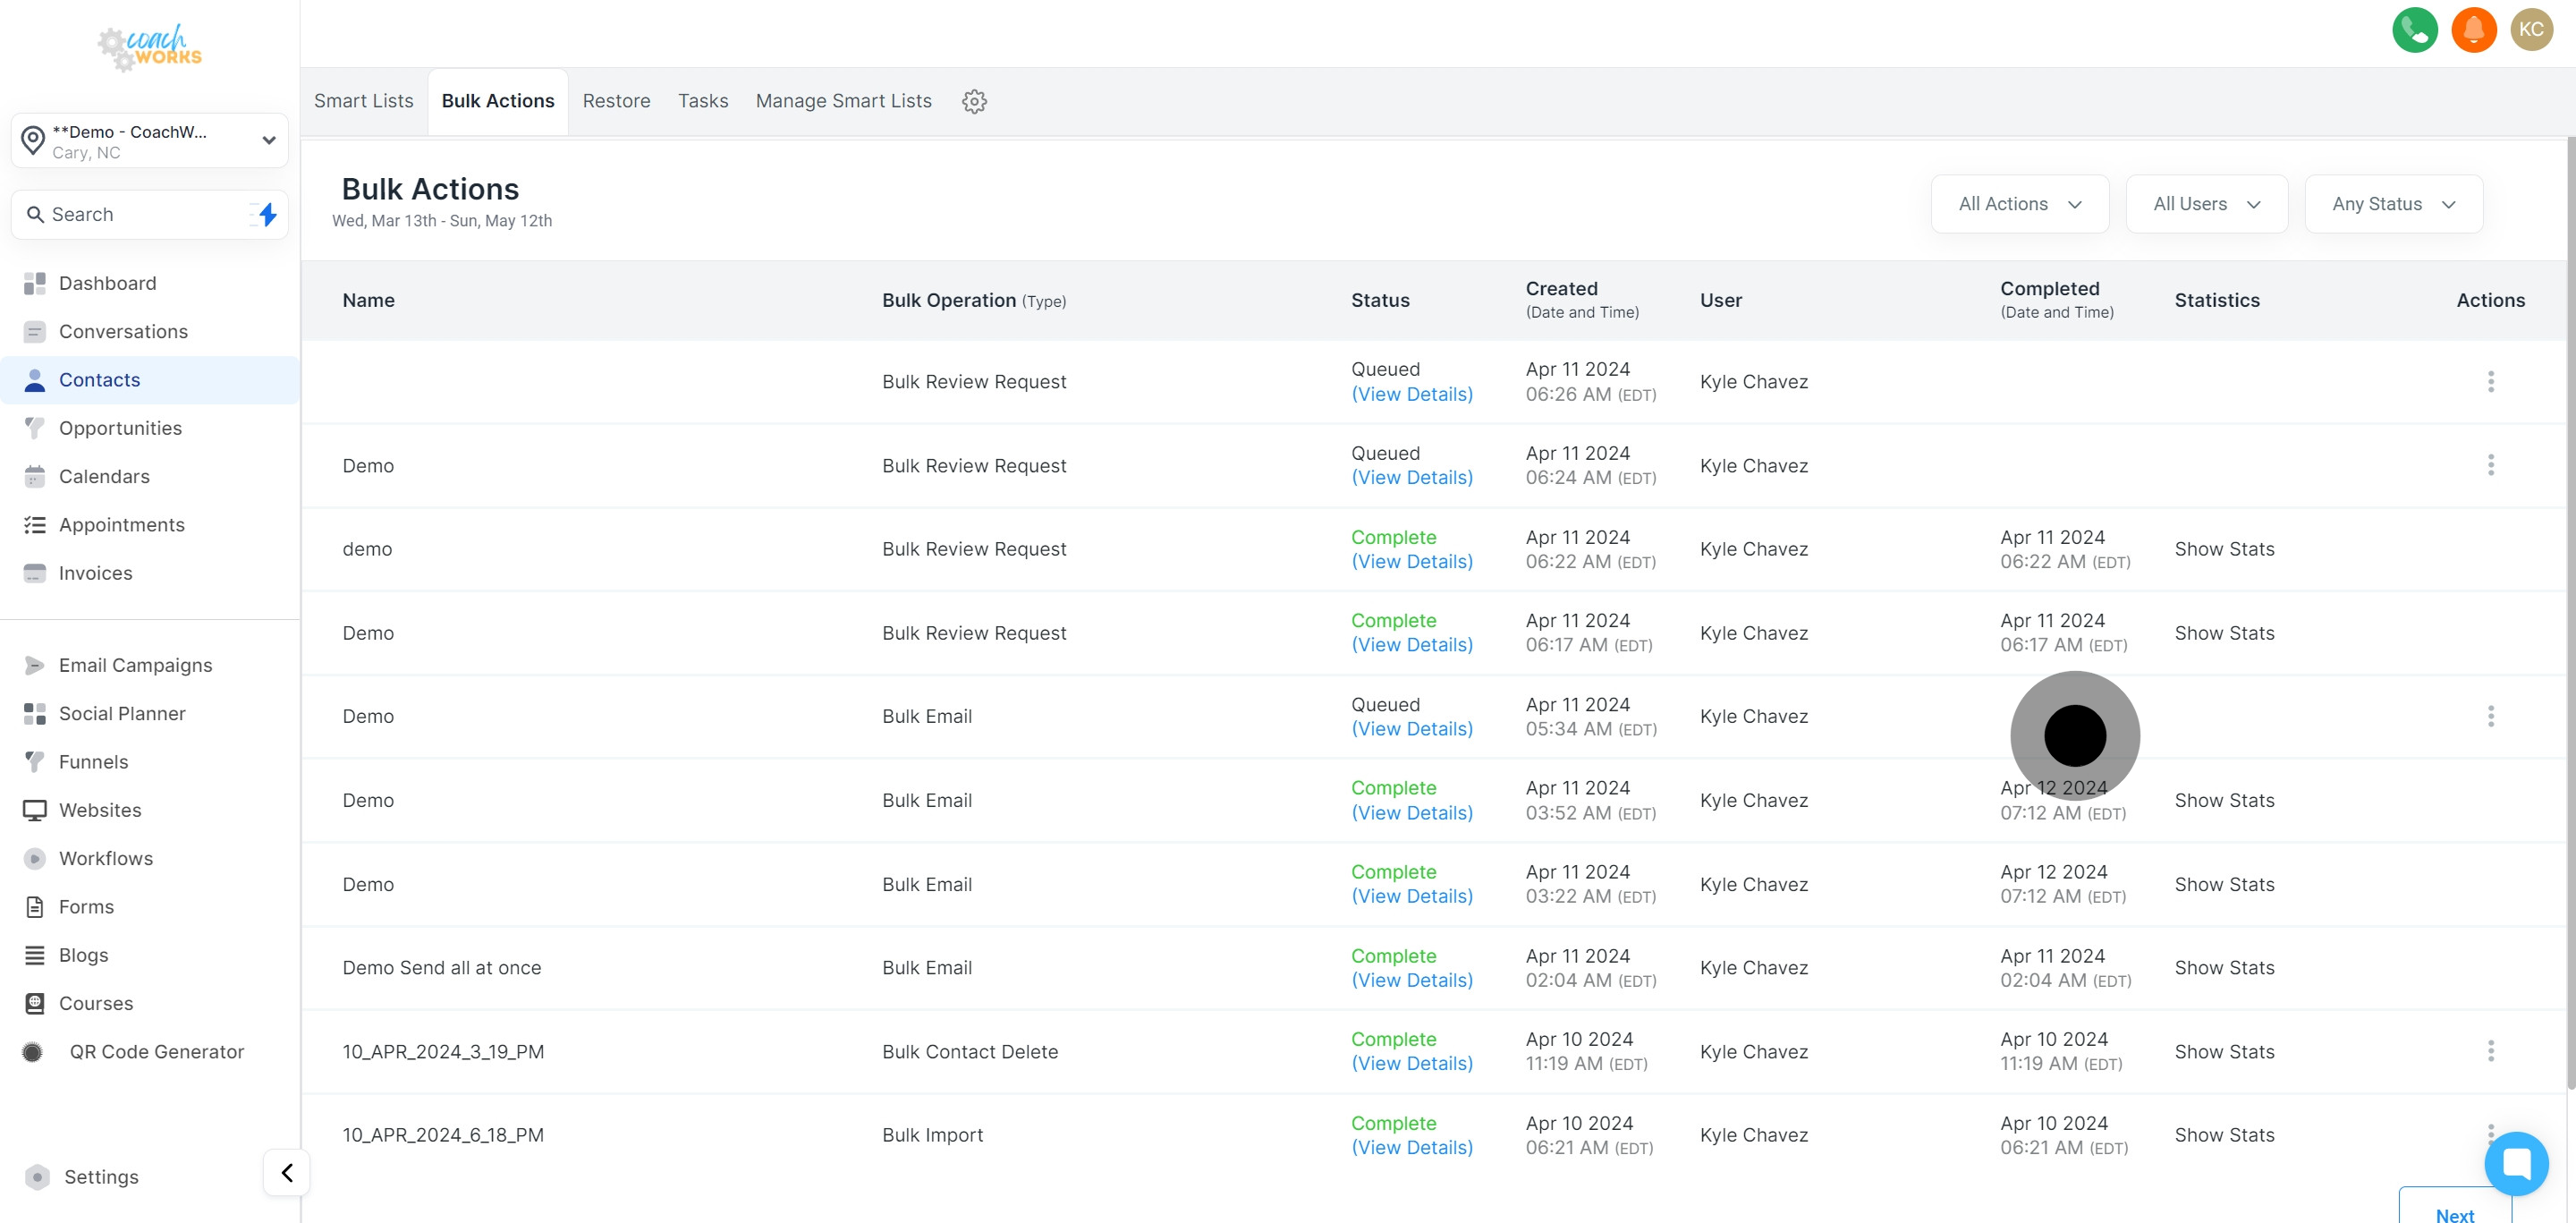Open the orange notifications bell
The width and height of the screenshot is (2576, 1223).
tap(2473, 30)
